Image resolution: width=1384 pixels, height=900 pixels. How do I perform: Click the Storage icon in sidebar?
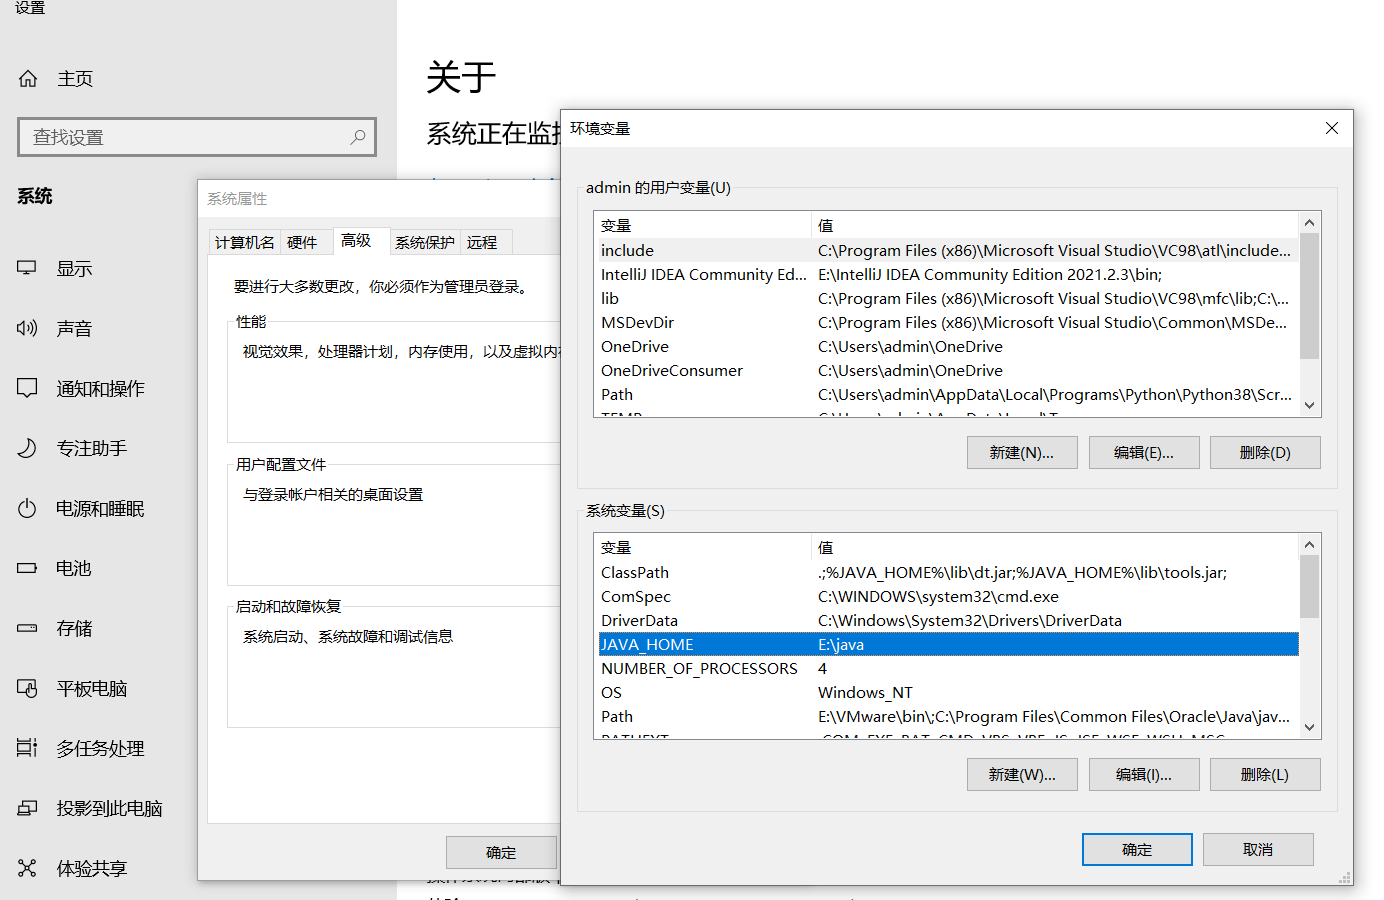pos(27,628)
